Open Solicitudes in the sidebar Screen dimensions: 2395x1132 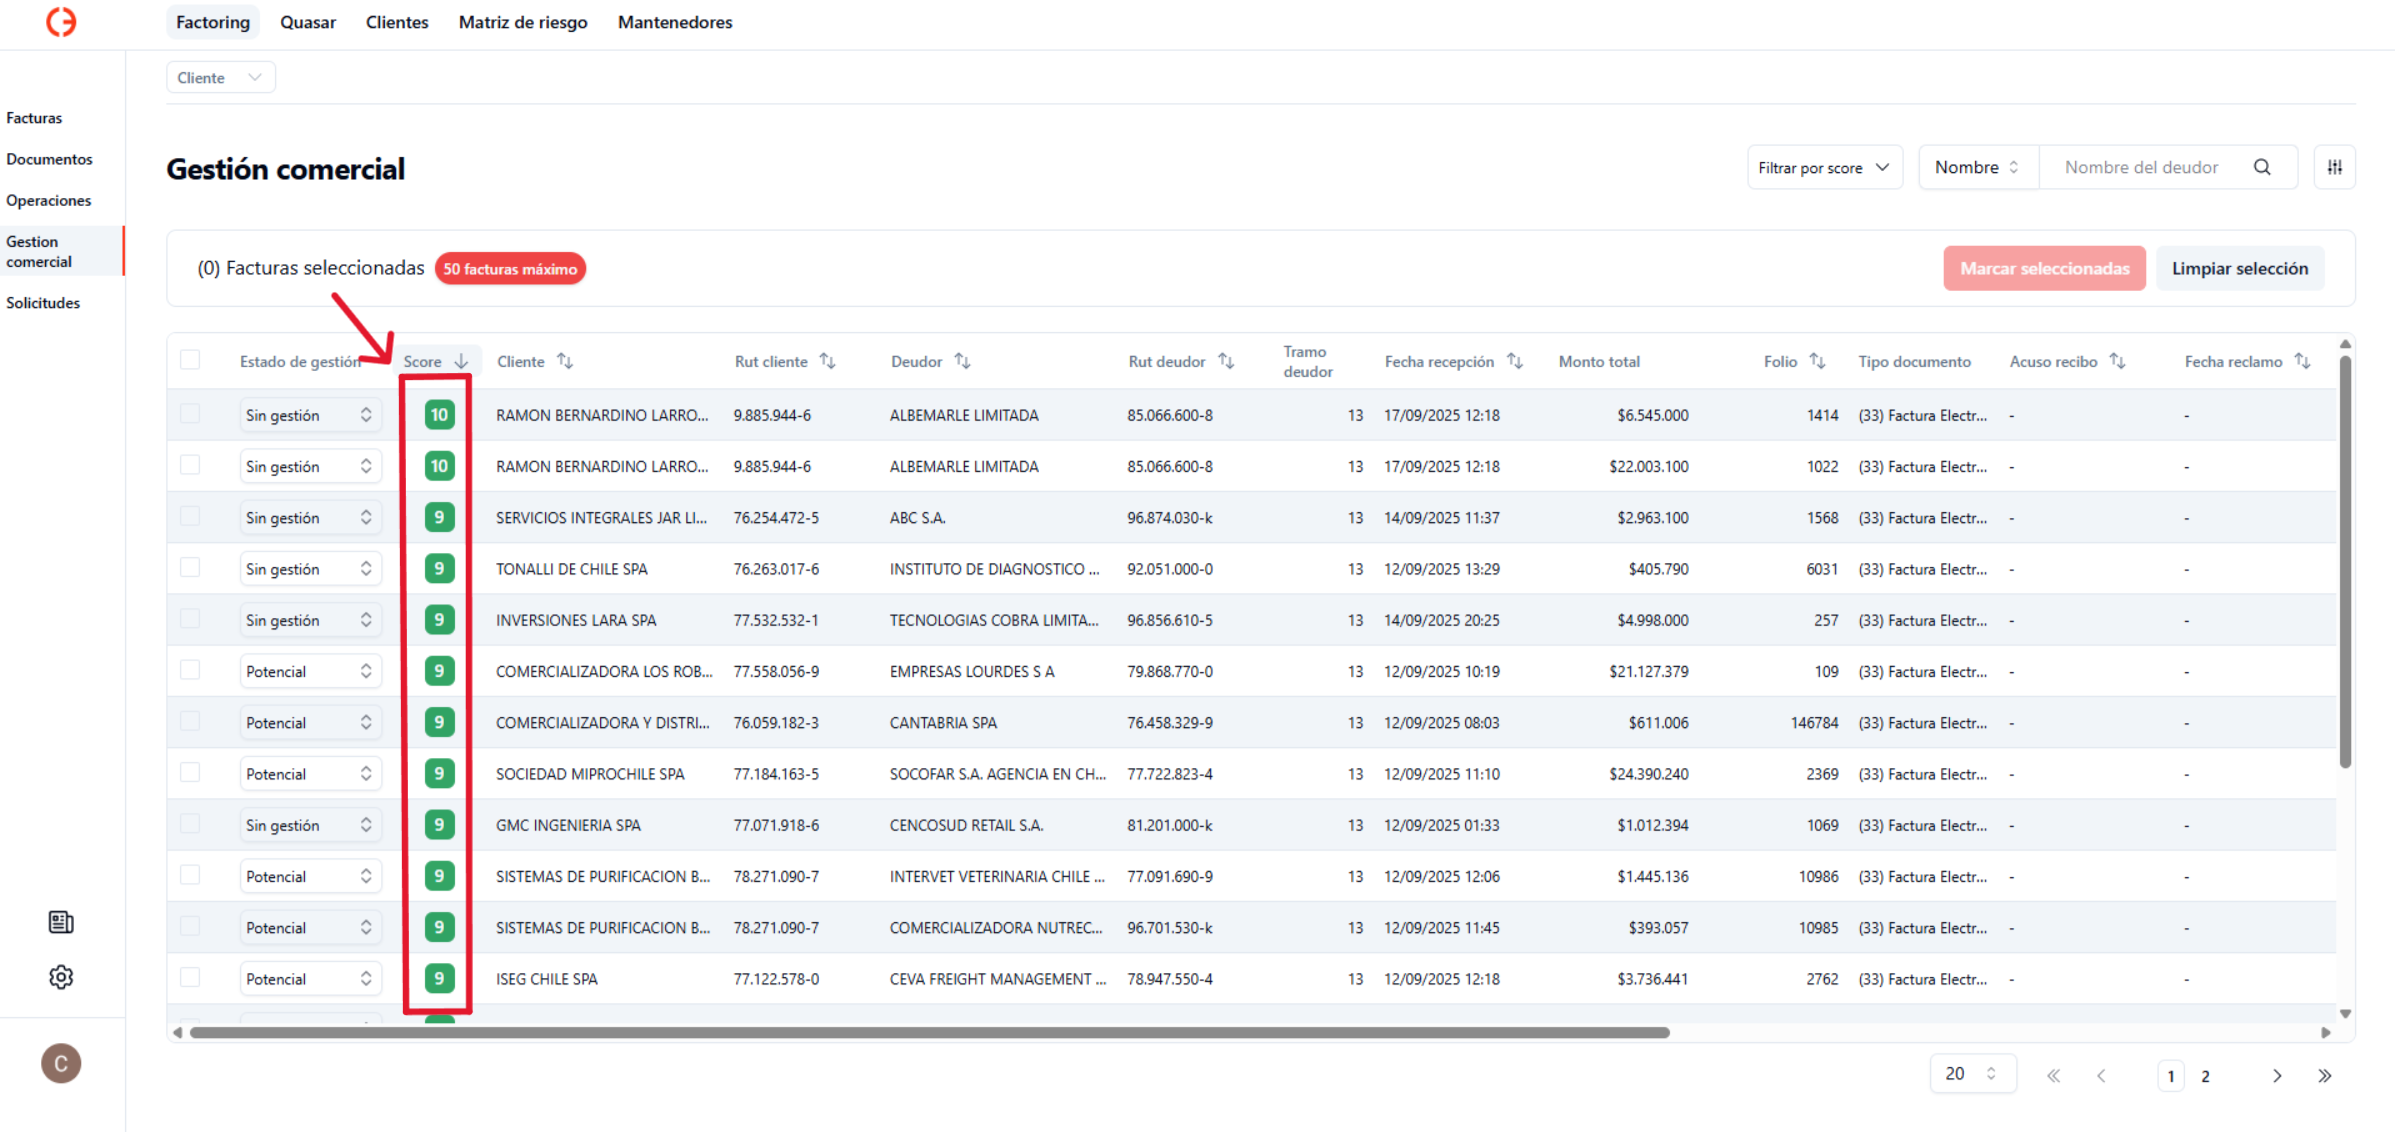point(43,303)
